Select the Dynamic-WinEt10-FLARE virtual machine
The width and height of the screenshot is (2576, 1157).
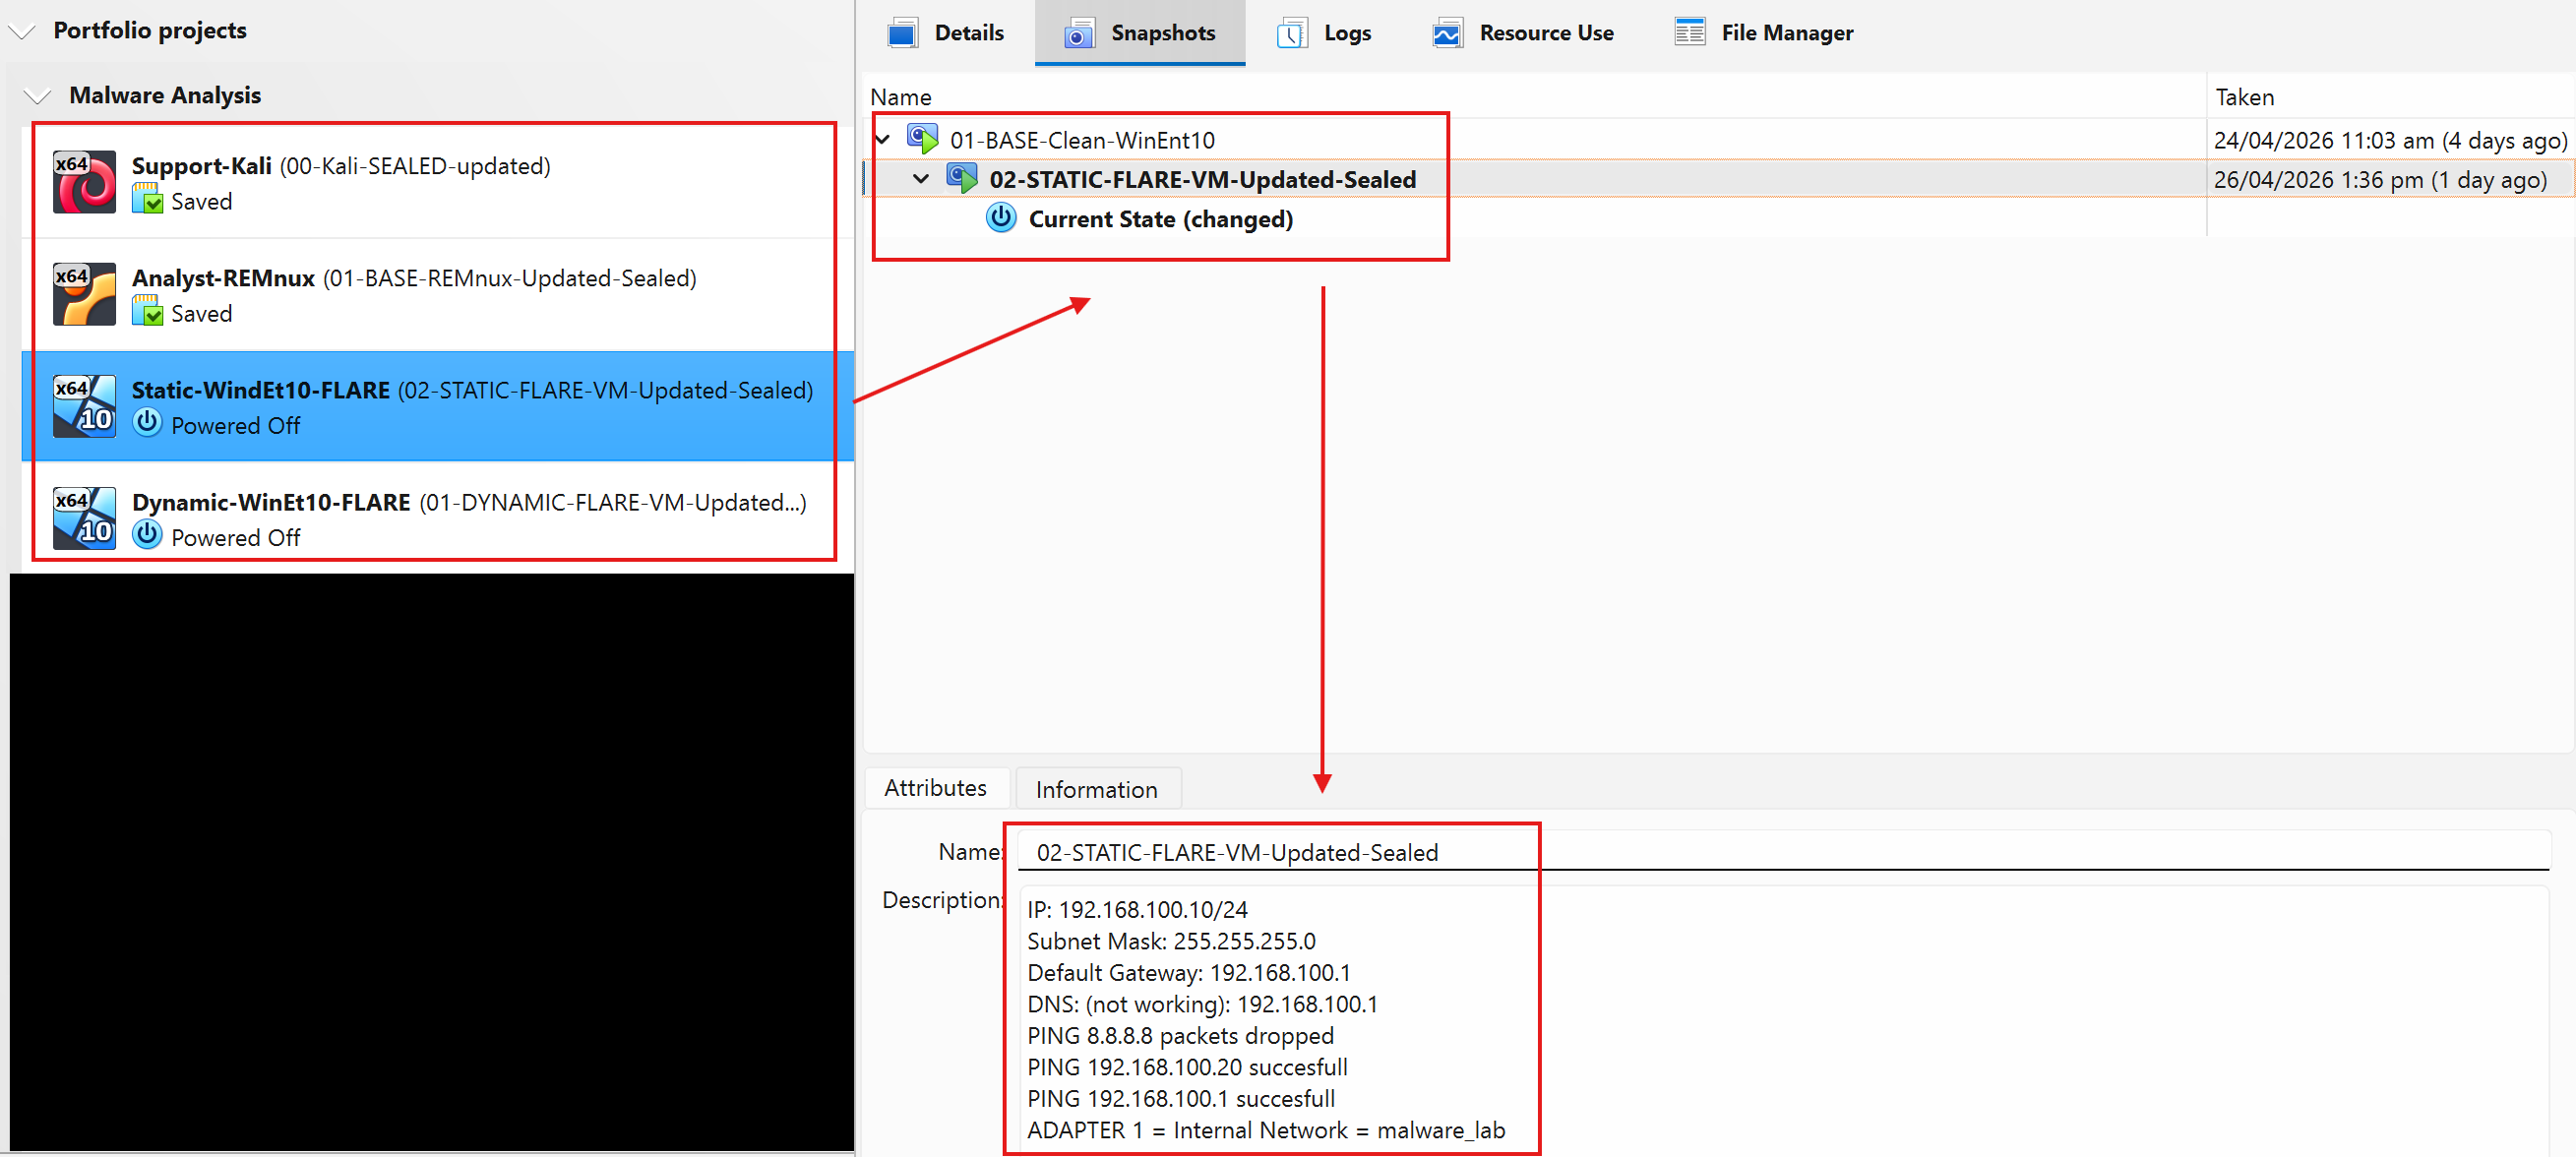(438, 518)
